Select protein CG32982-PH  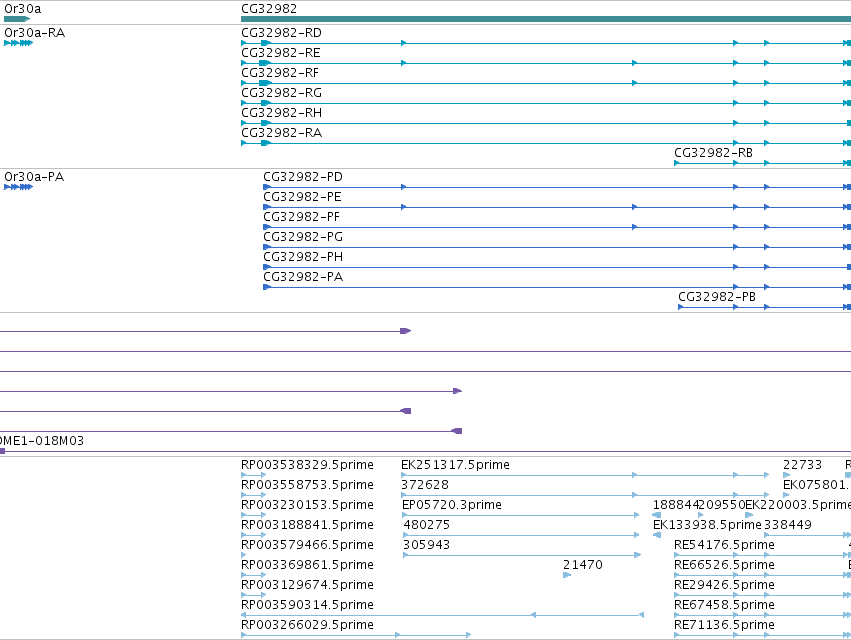[303, 257]
